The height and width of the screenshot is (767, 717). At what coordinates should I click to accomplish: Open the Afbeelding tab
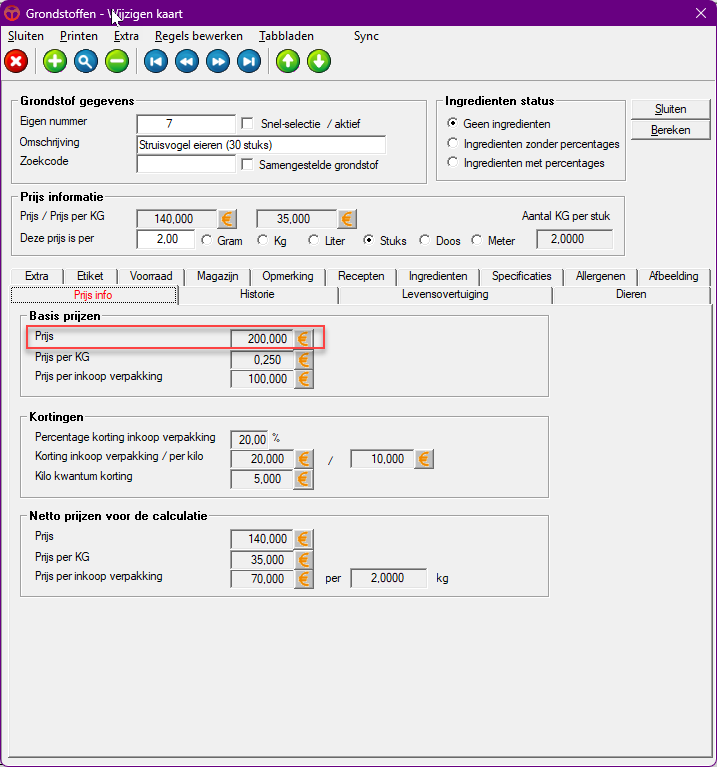673,276
